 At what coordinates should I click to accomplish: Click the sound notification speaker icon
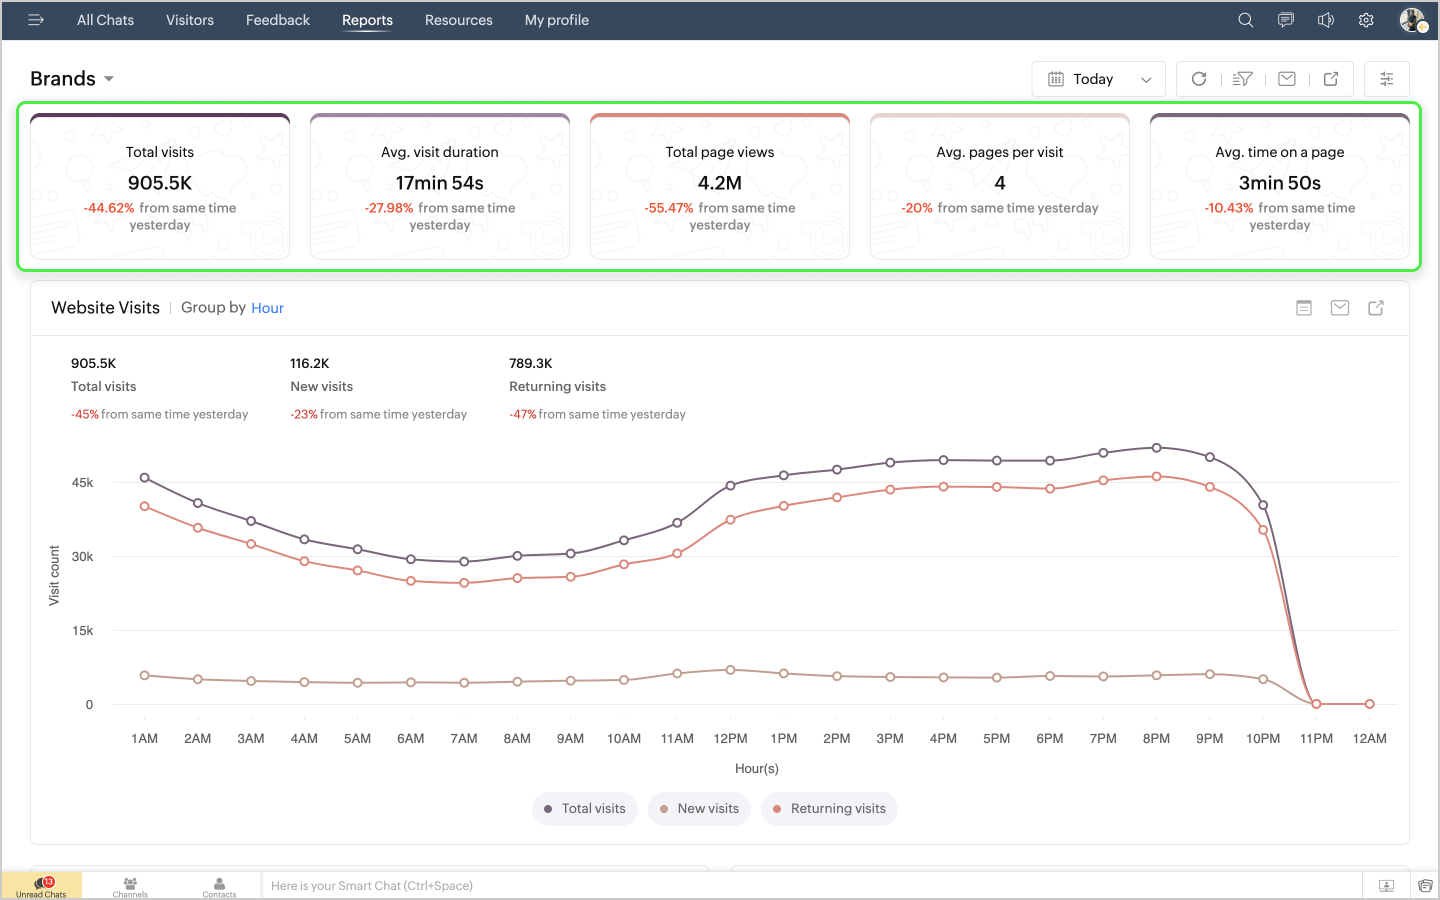(1326, 20)
